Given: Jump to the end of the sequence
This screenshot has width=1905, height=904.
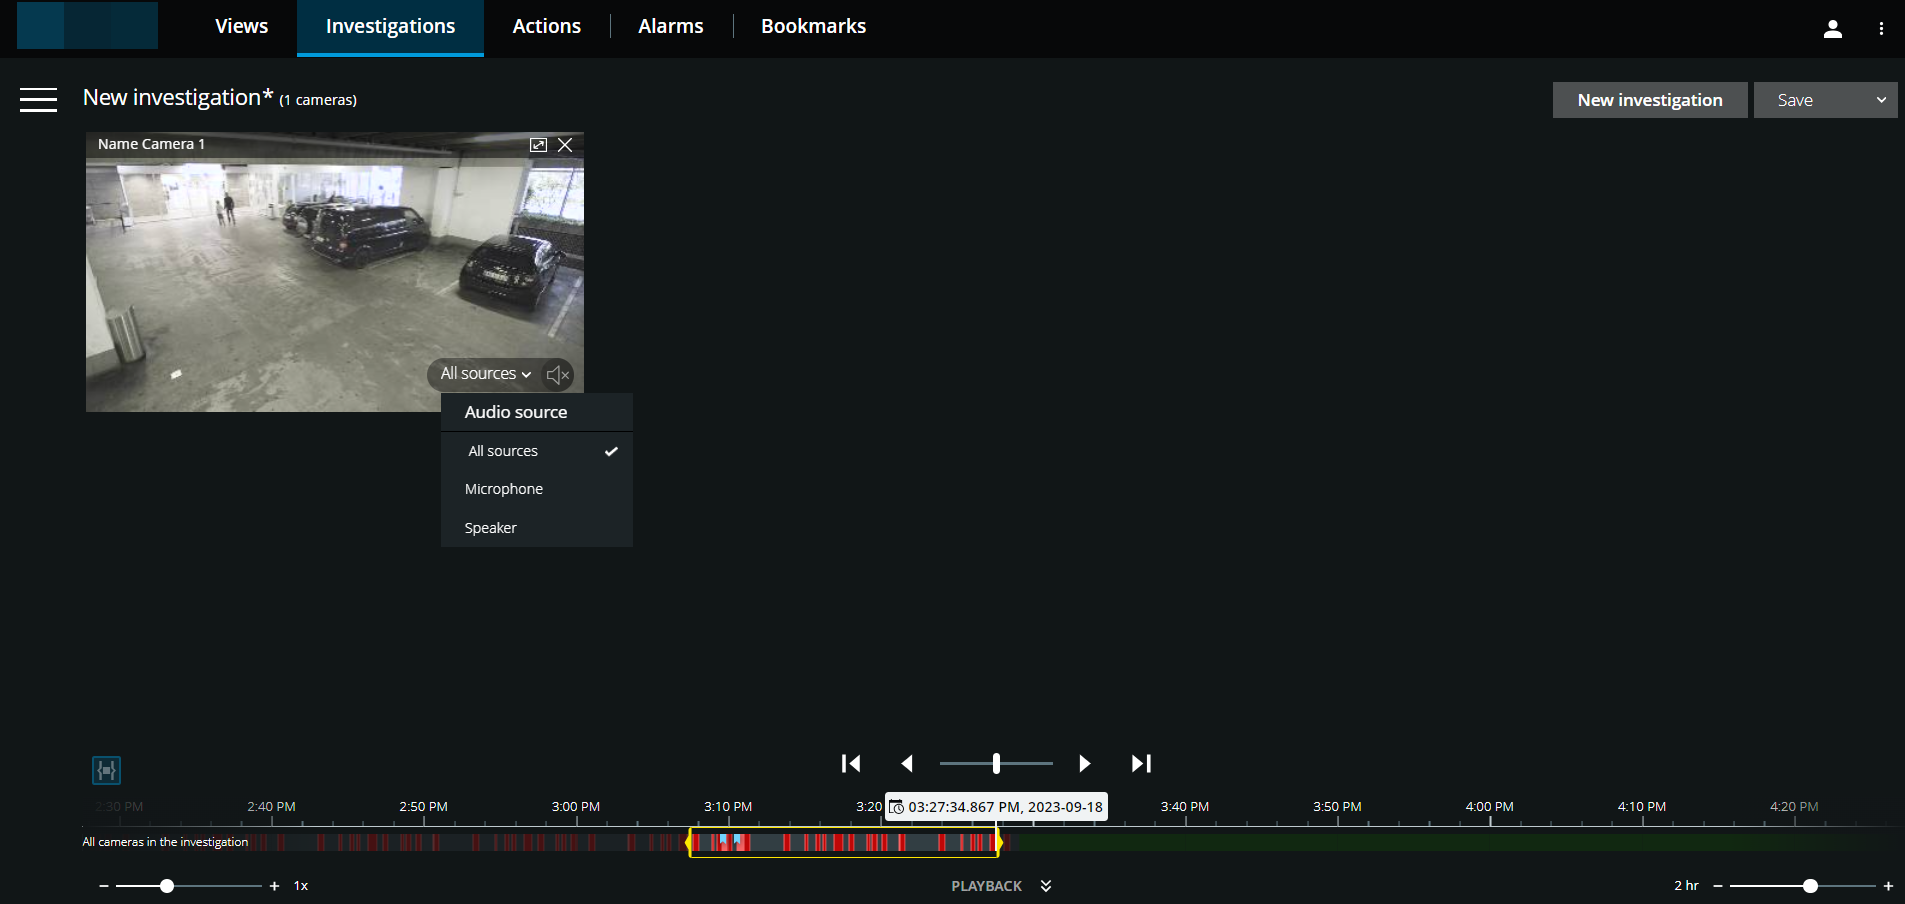Looking at the screenshot, I should (1141, 763).
